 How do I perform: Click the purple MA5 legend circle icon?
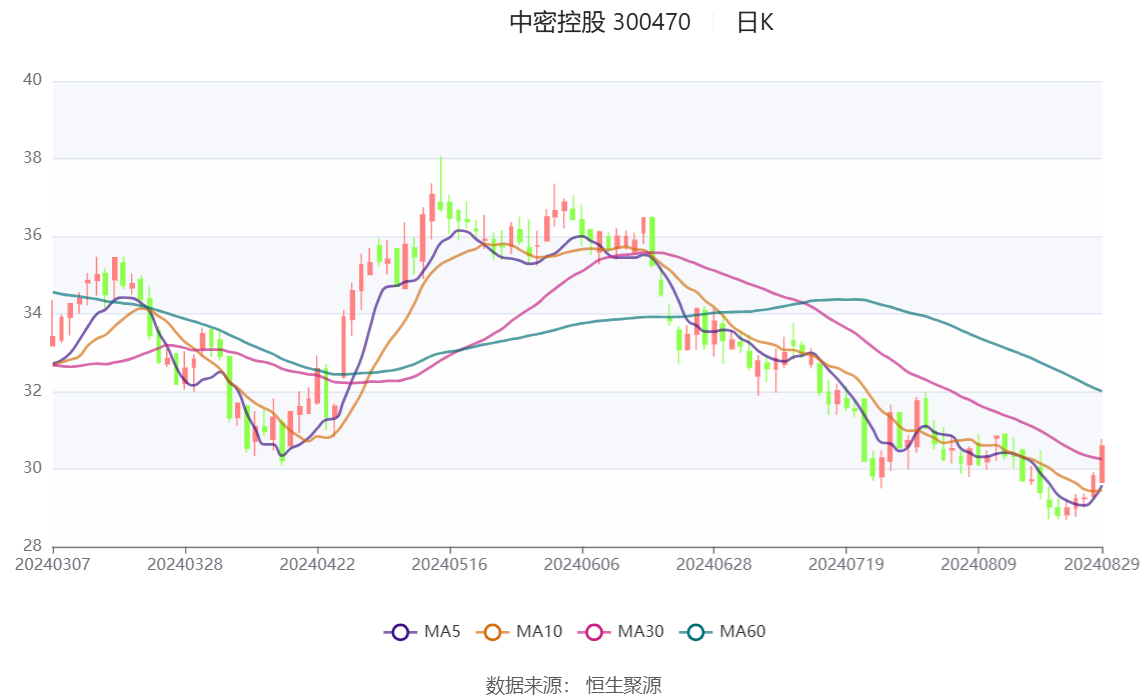coord(400,632)
